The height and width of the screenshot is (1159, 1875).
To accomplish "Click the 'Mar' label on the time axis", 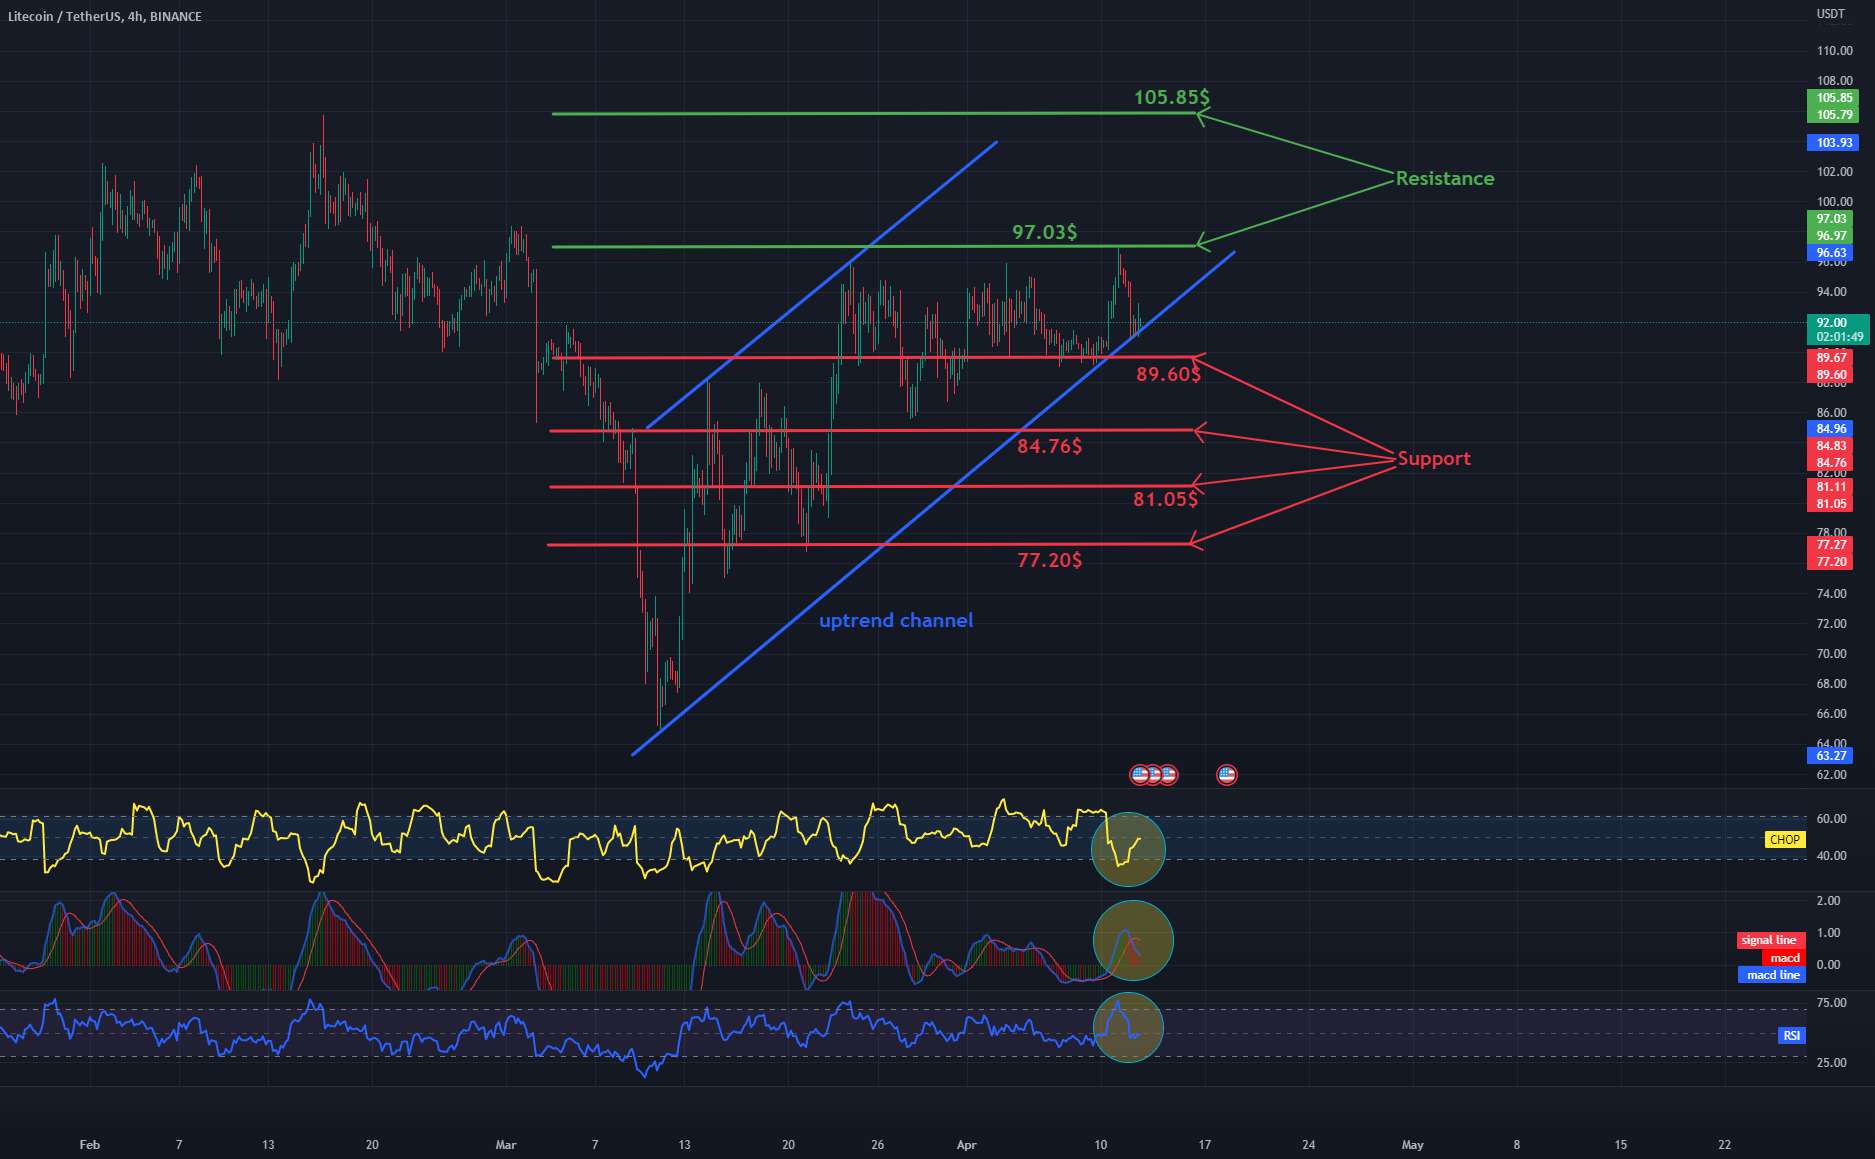I will coord(506,1145).
